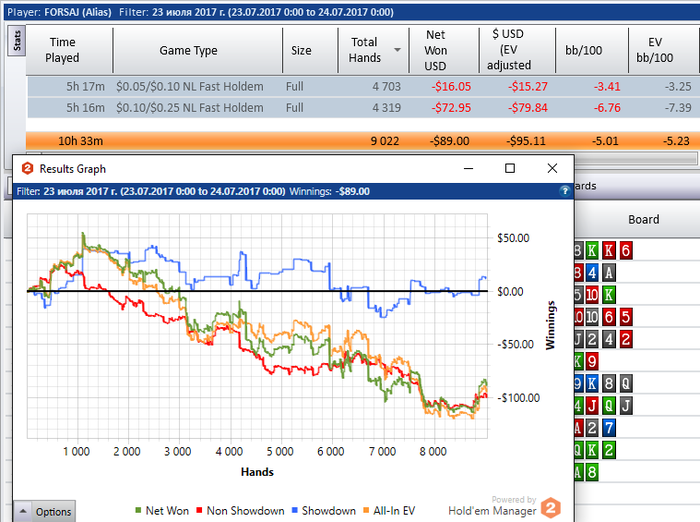Click the Options button
This screenshot has width=700, height=522.
pyautogui.click(x=45, y=511)
